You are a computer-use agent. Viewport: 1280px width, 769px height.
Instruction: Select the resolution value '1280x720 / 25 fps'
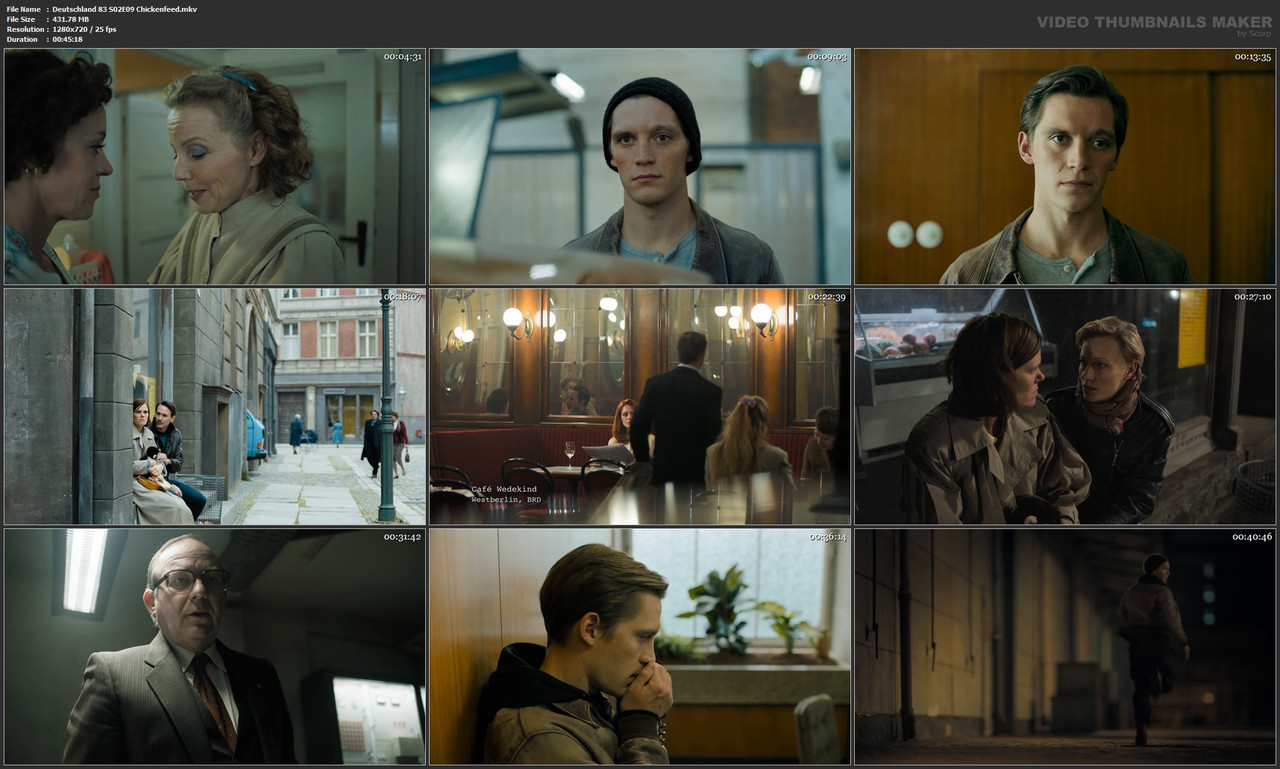(x=85, y=29)
